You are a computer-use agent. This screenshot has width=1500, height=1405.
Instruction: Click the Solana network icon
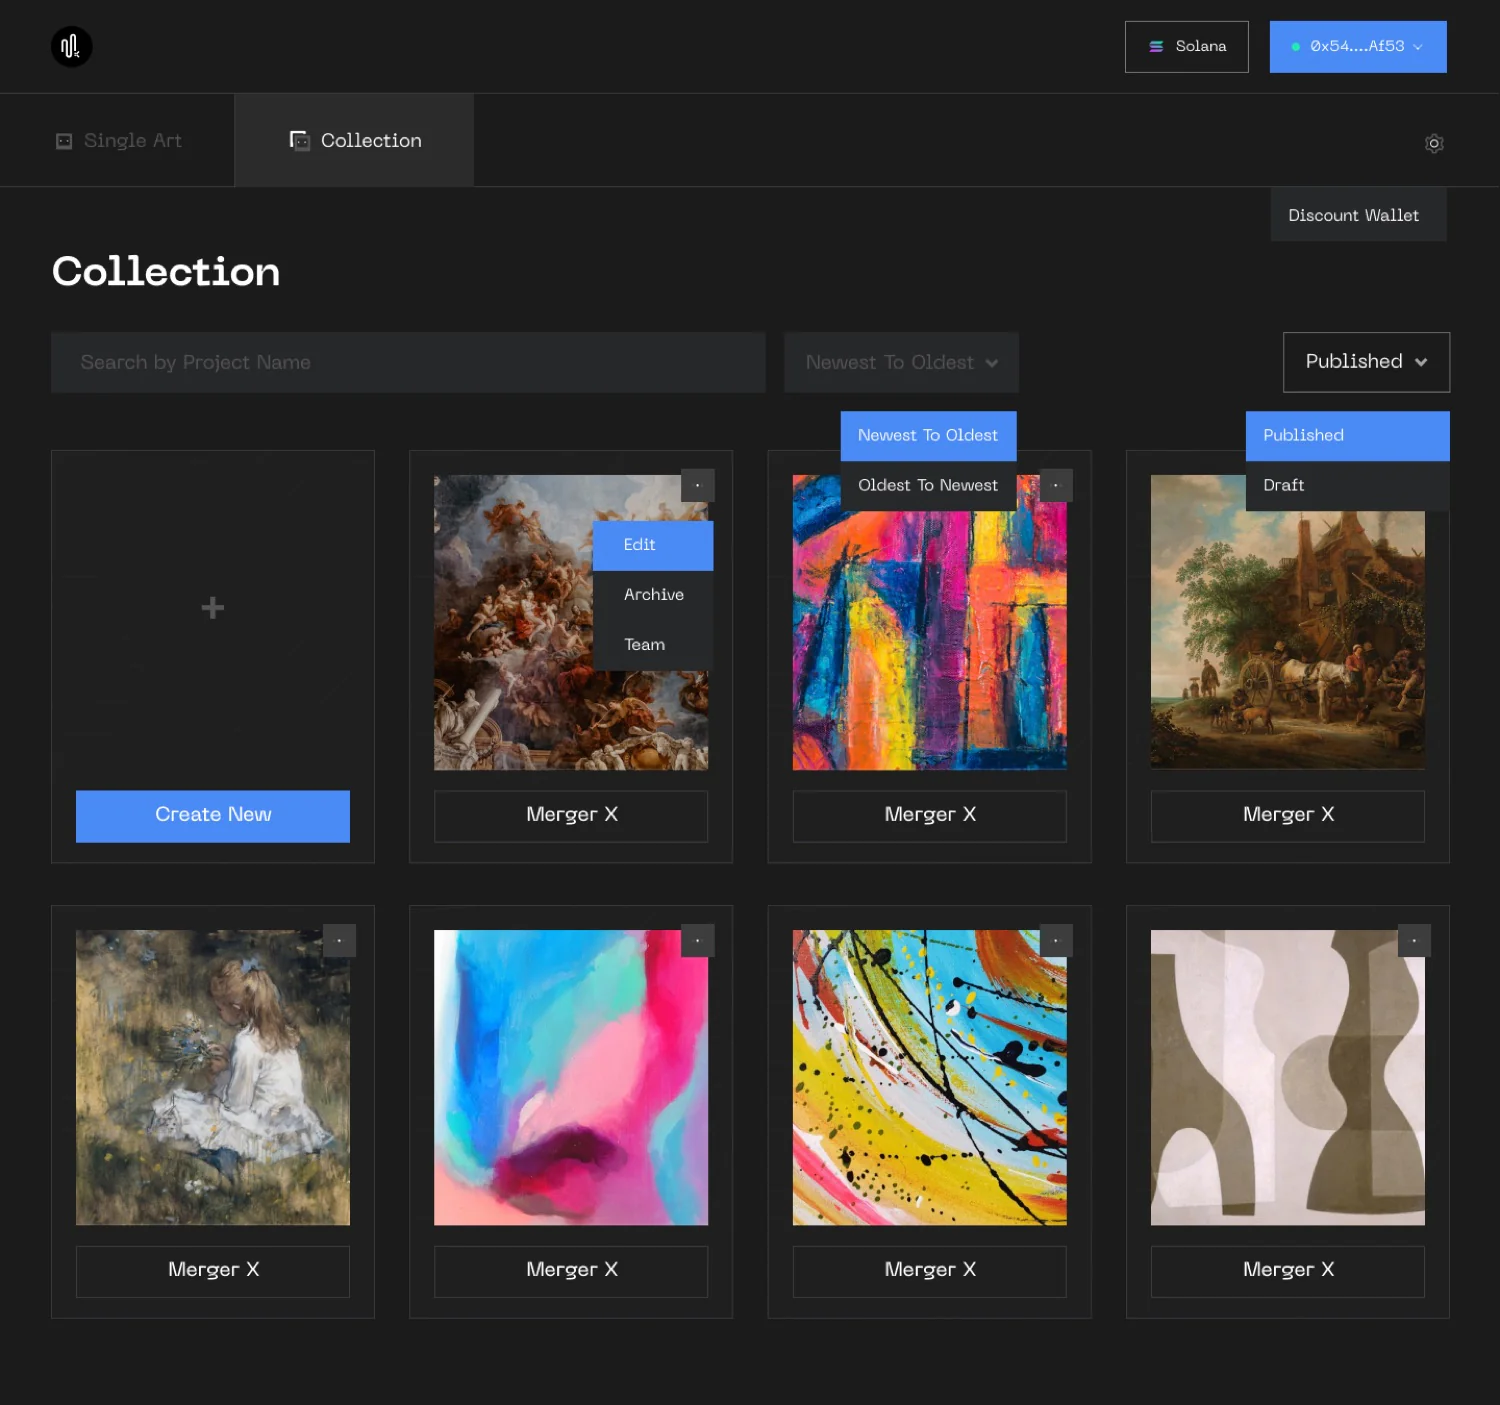click(1156, 46)
